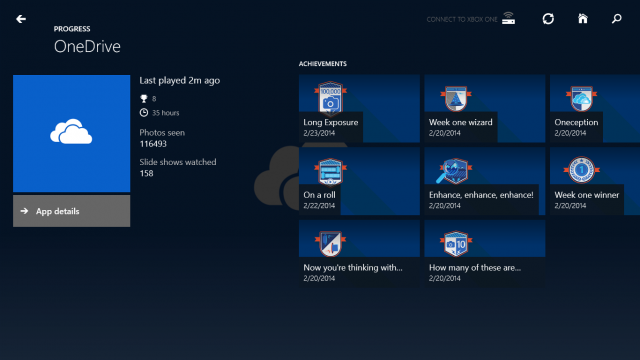640x360 pixels.
Task: Click the clock icon beside 35 hours
Action: click(x=144, y=113)
